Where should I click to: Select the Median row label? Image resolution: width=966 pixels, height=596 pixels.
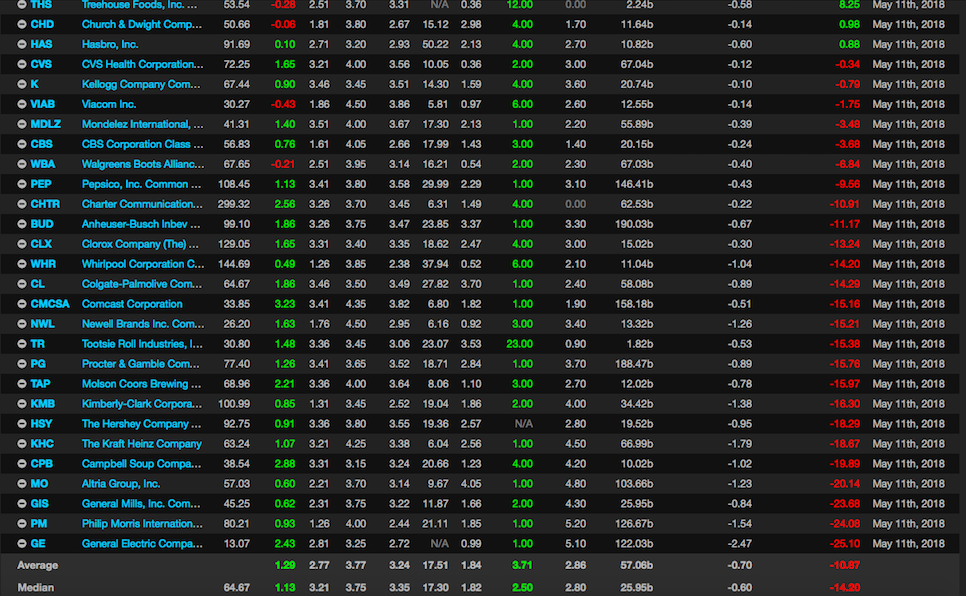point(36,587)
